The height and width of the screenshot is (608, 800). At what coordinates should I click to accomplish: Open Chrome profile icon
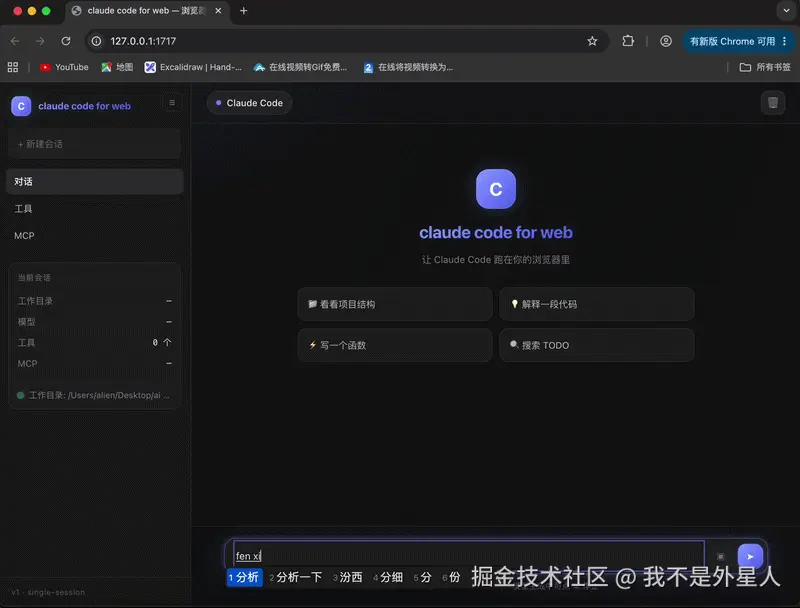pos(665,41)
